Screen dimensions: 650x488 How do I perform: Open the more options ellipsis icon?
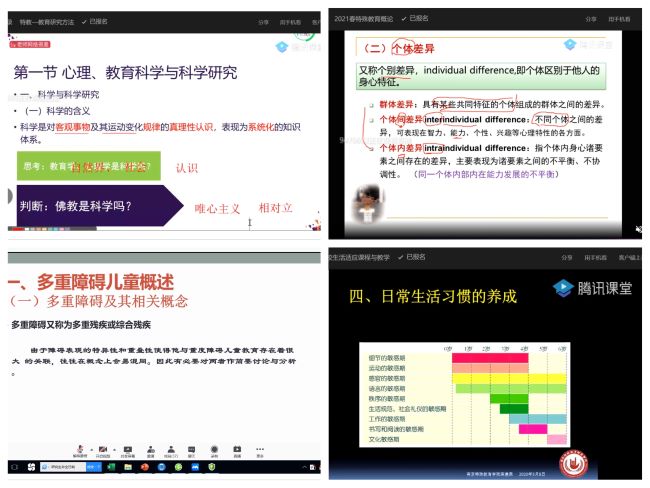click(258, 447)
